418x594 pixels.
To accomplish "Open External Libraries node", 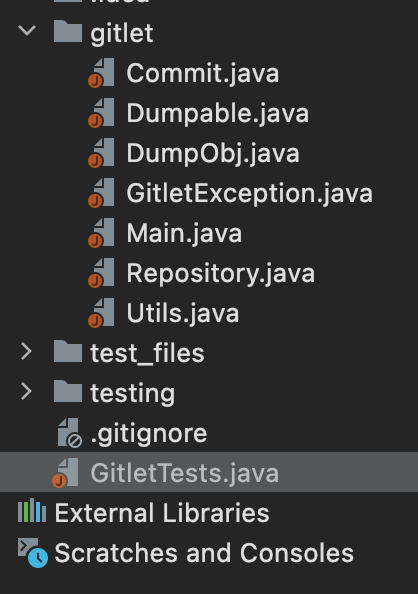I will point(162,513).
